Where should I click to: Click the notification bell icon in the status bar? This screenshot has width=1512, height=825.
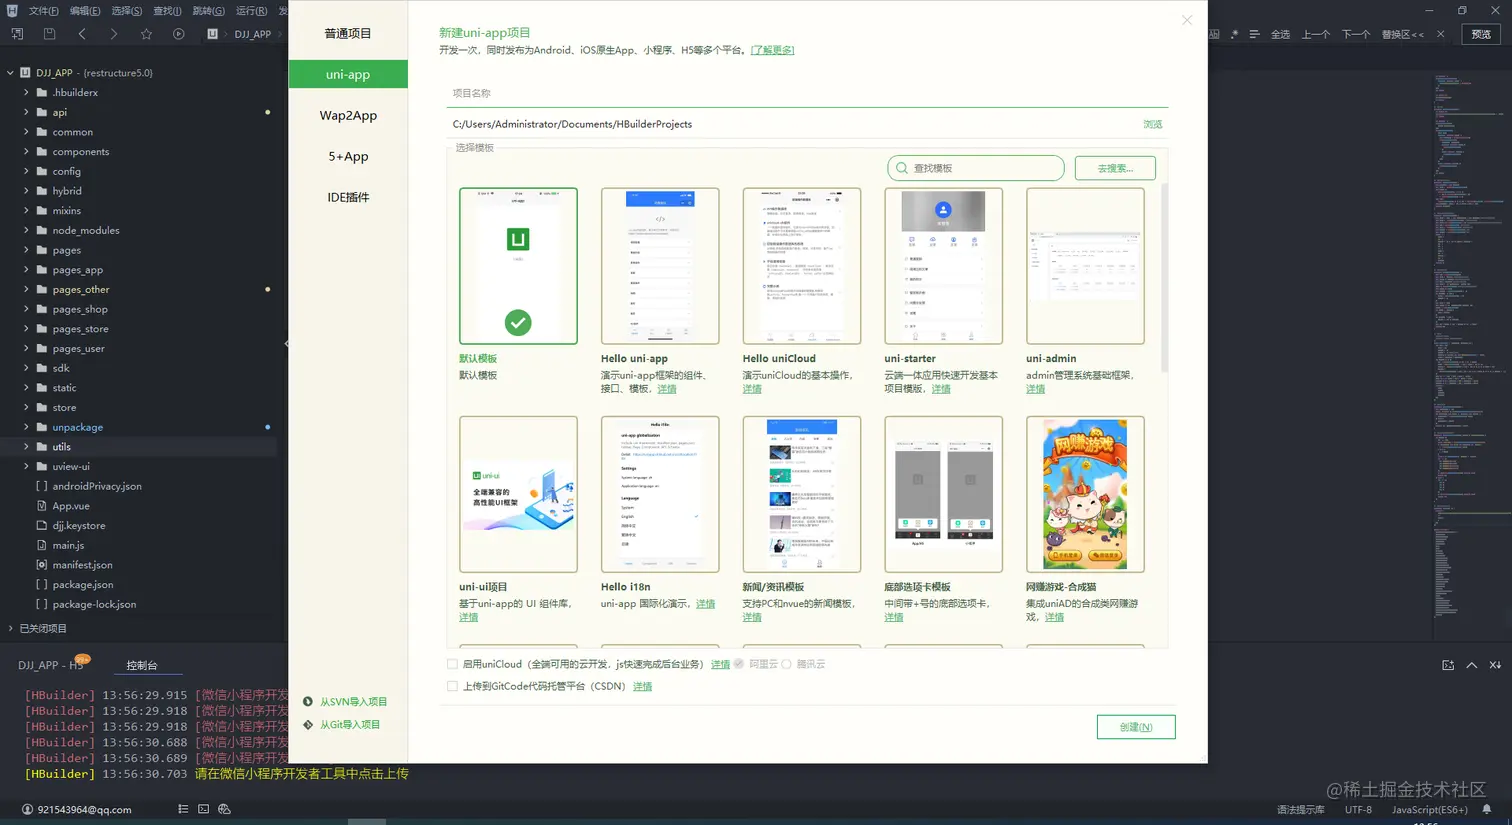[1486, 808]
